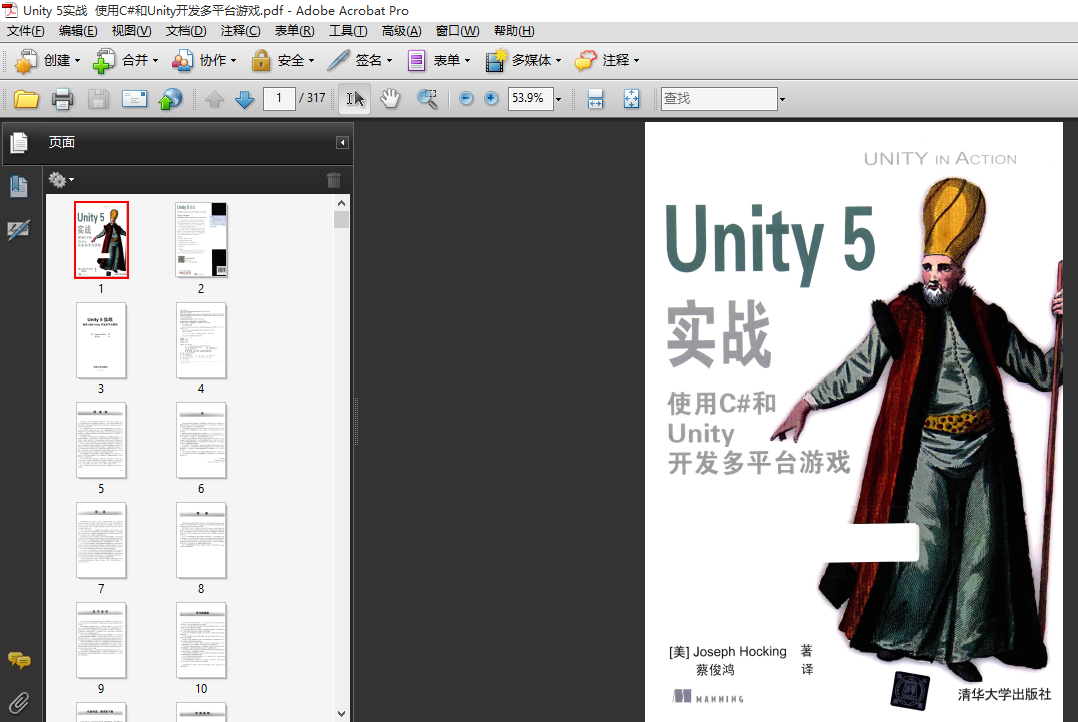Viewport: 1078px width, 722px height.
Task: Click the upload globe icon
Action: [170, 99]
